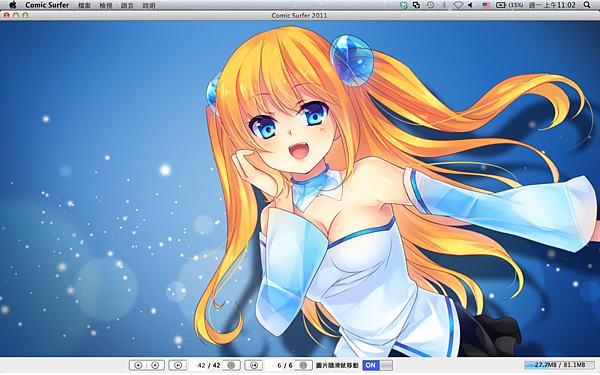This screenshot has height=375, width=600.
Task: Click the Dropbox icon in the menu bar
Action: [403, 5]
